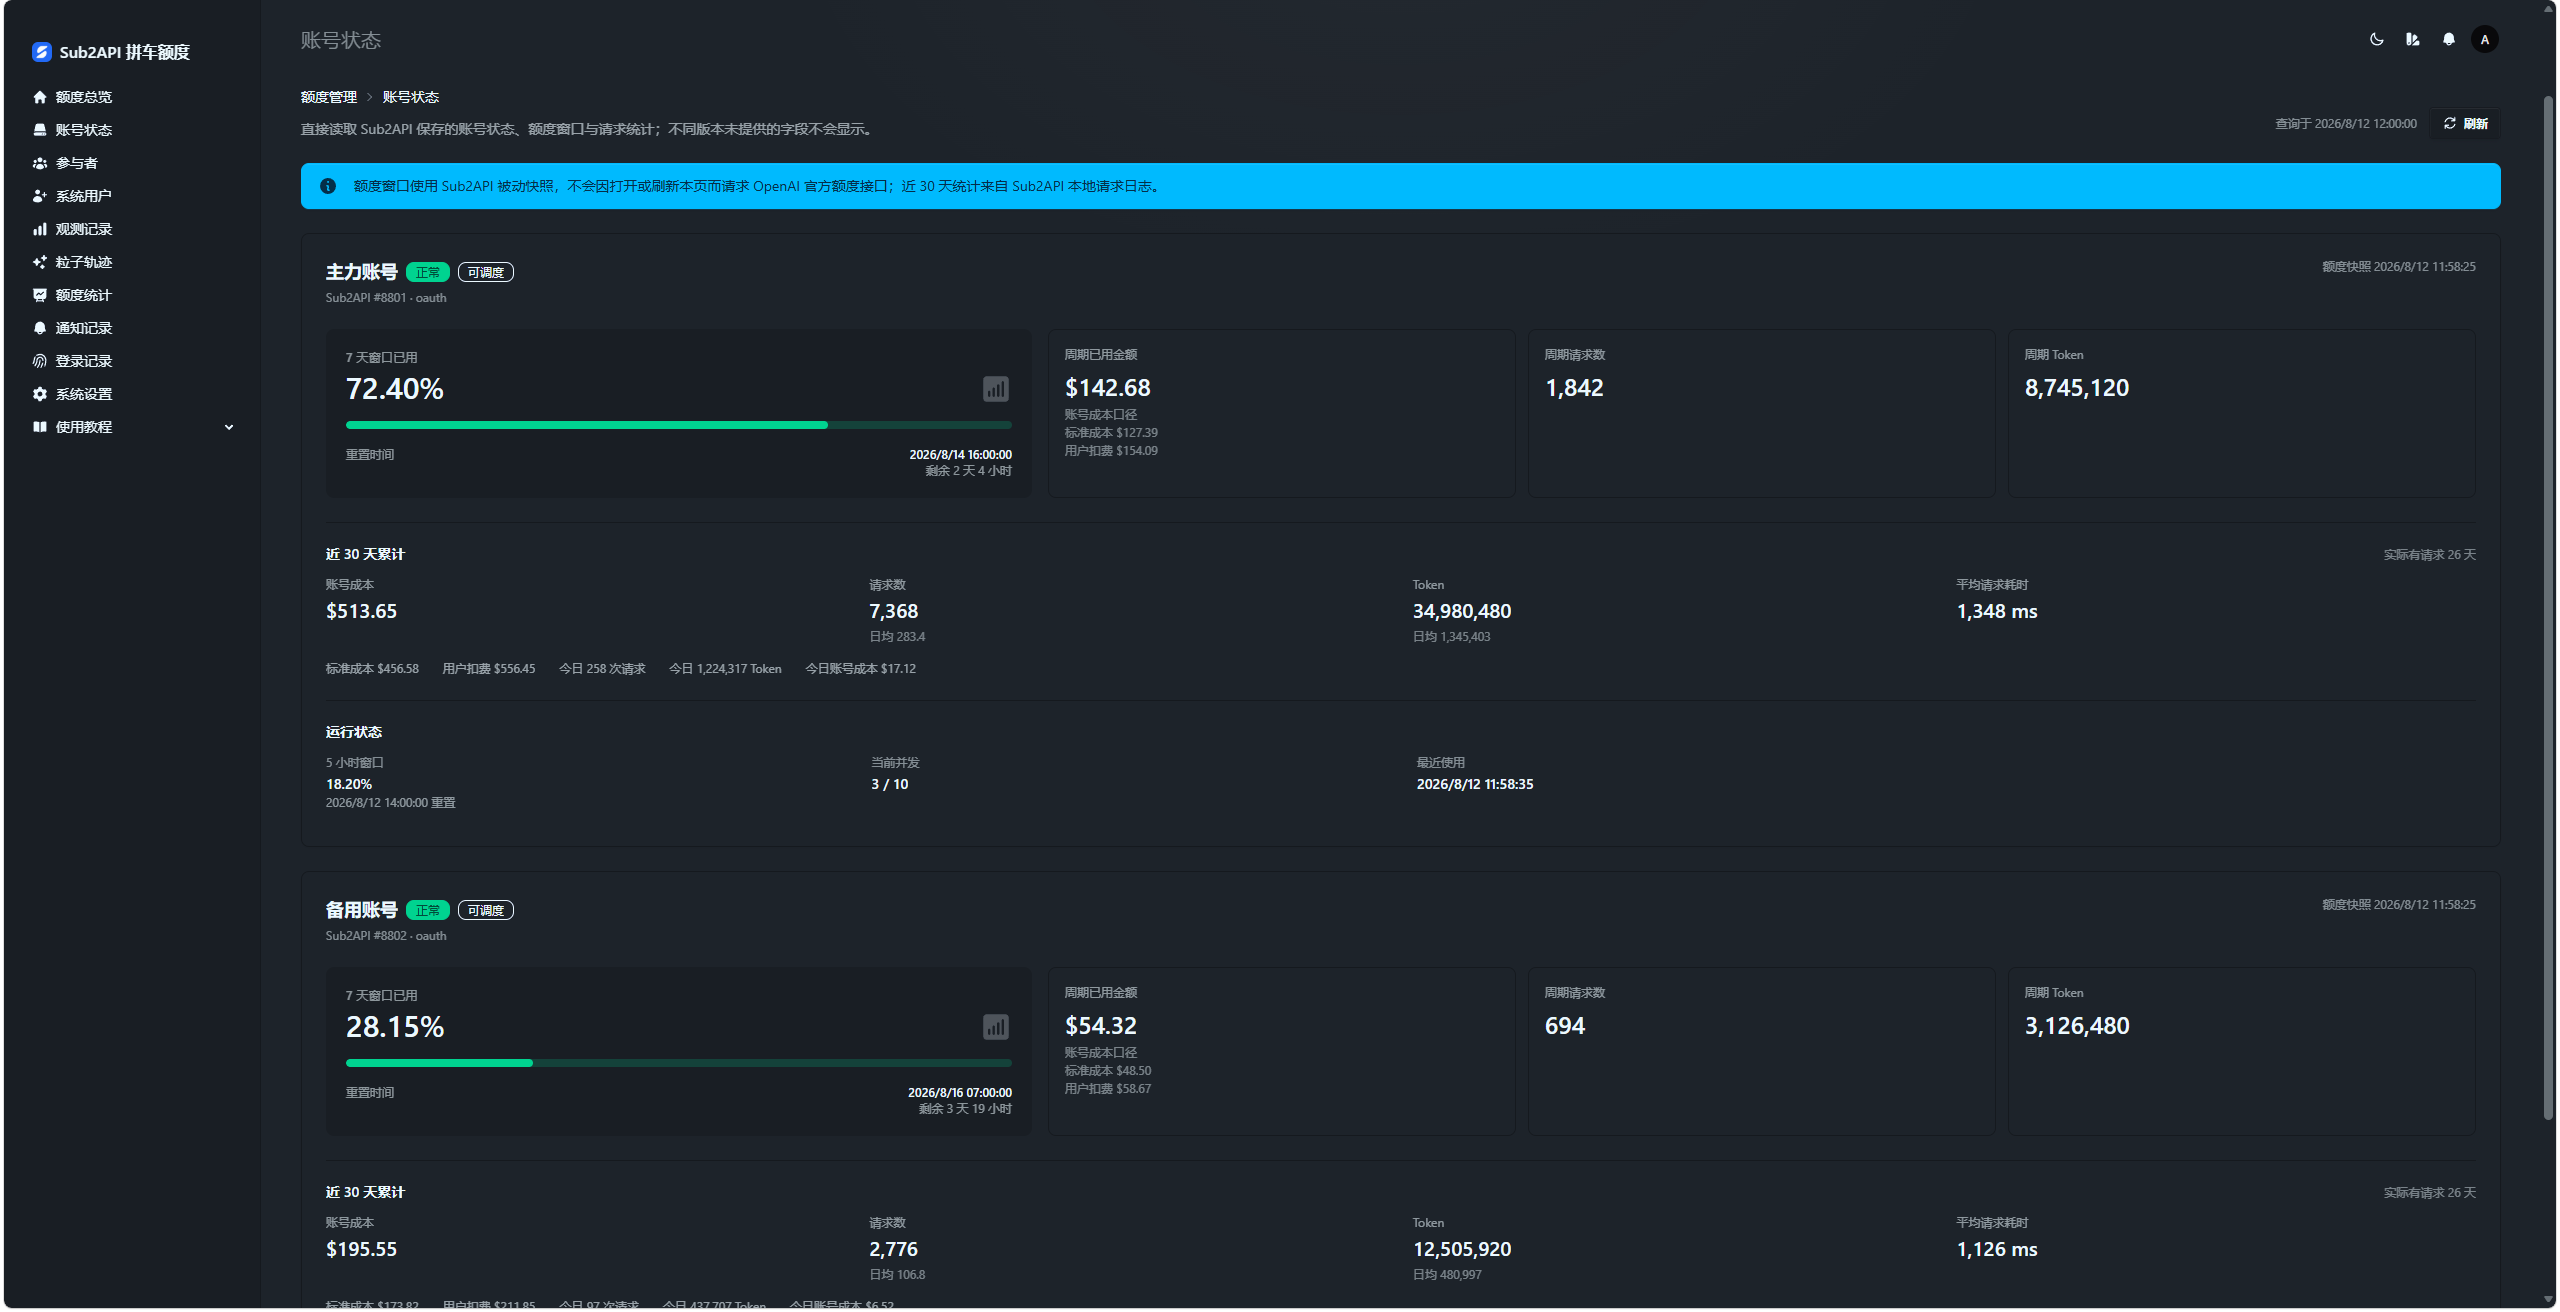The width and height of the screenshot is (2560, 1312).
Task: Open the user avatar menu
Action: (x=2484, y=39)
